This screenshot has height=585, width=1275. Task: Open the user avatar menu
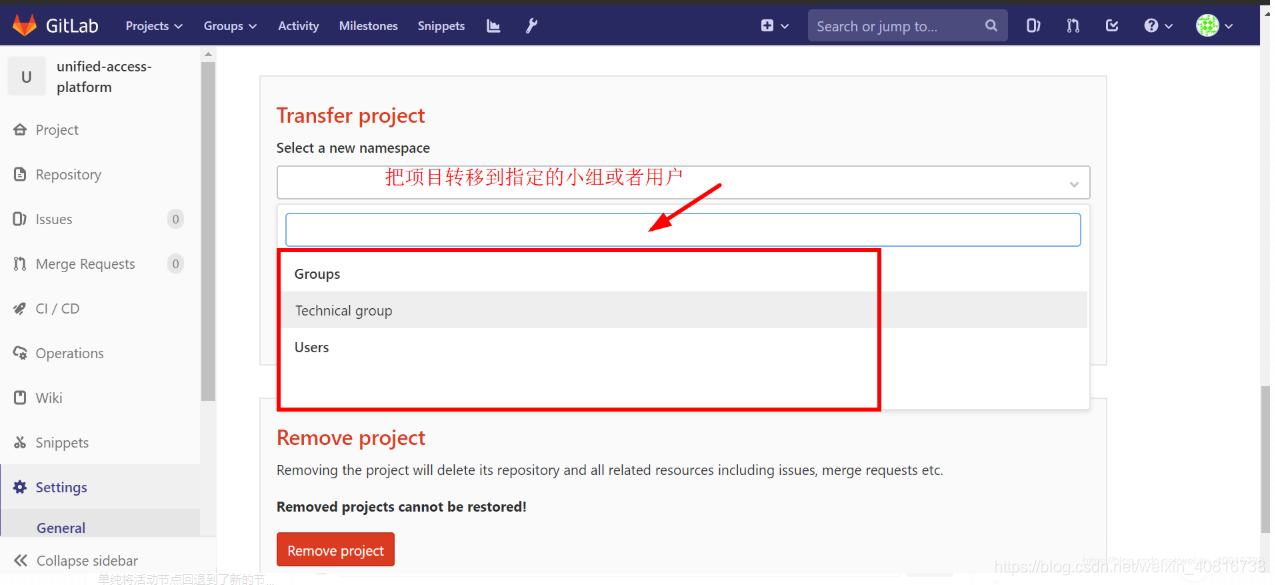tap(1215, 26)
